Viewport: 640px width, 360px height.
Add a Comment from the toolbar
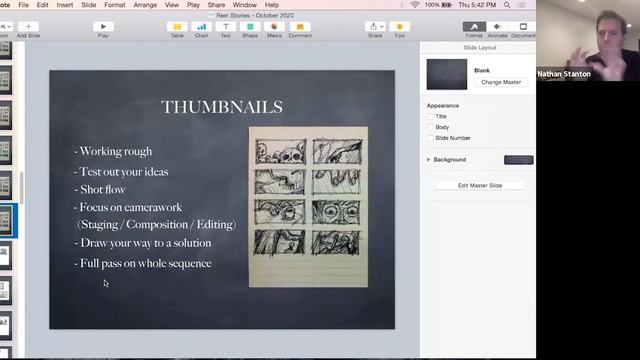point(300,27)
